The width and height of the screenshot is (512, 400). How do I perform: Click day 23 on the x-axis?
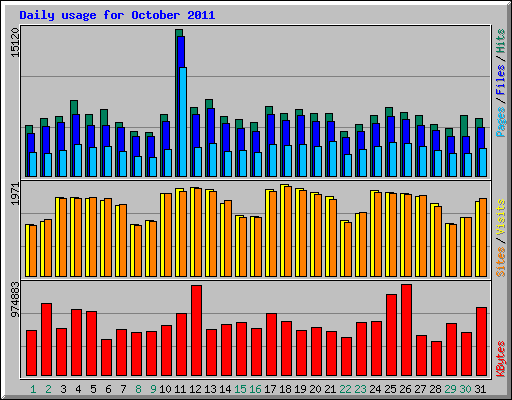click(x=360, y=389)
